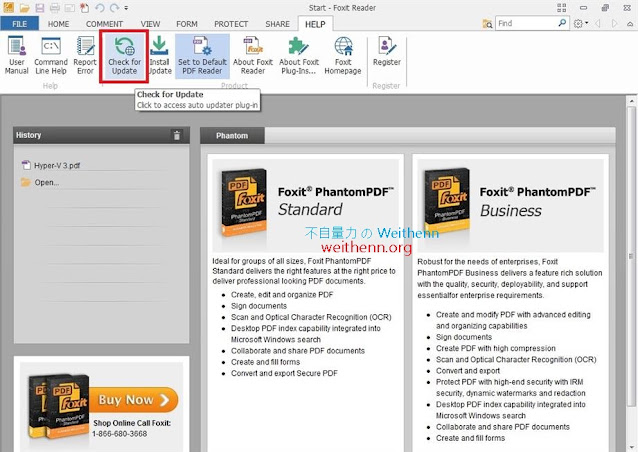Click the next search result arrow
The image size is (638, 452).
[614, 24]
